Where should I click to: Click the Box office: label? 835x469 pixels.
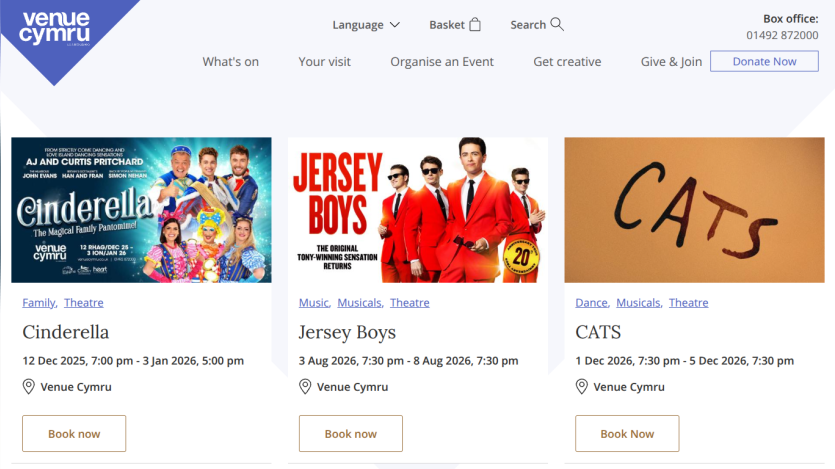tap(791, 19)
